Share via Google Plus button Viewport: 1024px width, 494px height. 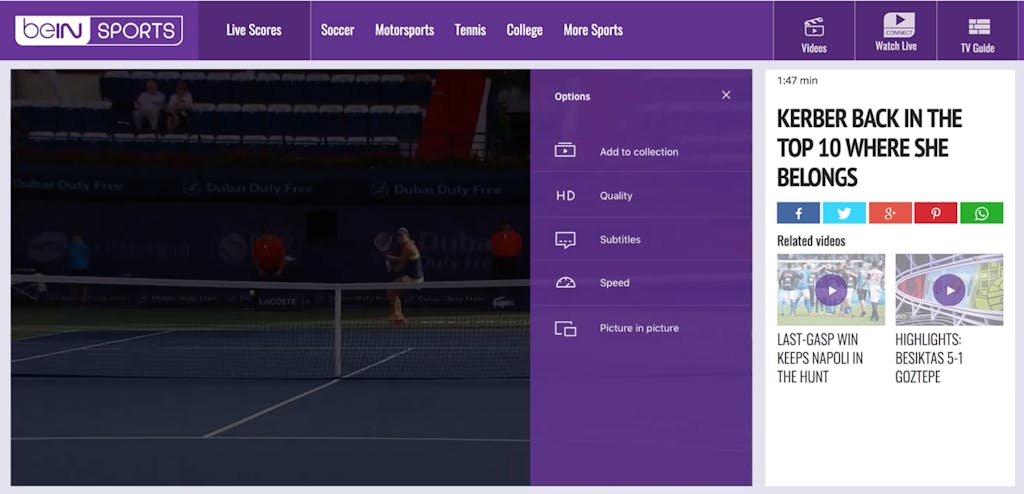890,213
